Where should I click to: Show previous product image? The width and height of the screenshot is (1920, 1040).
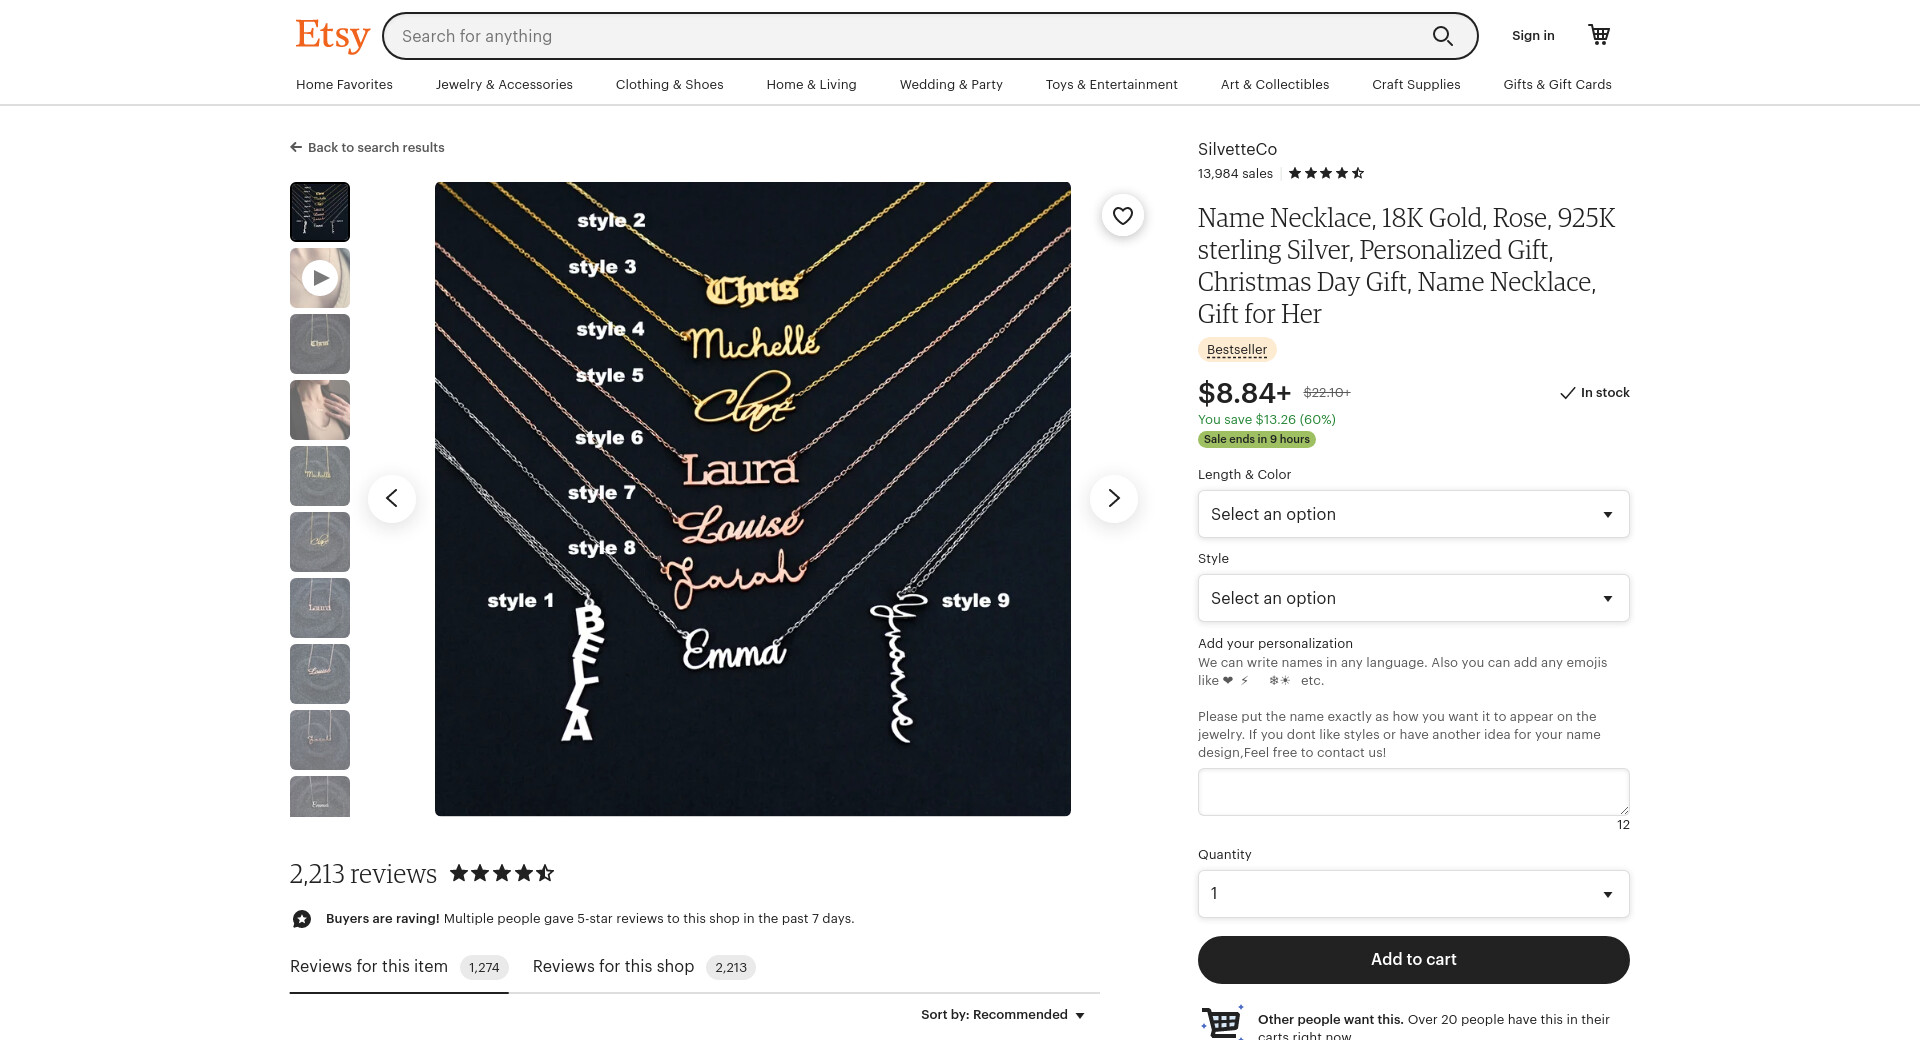392,498
